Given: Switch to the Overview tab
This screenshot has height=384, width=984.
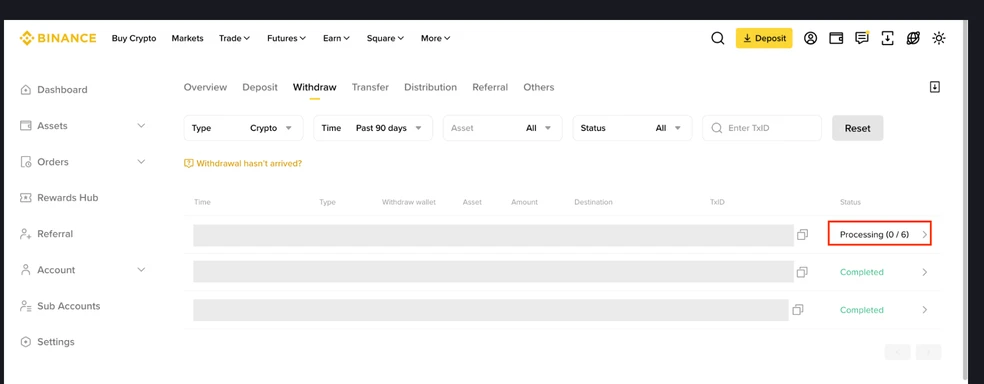Looking at the screenshot, I should (x=205, y=87).
